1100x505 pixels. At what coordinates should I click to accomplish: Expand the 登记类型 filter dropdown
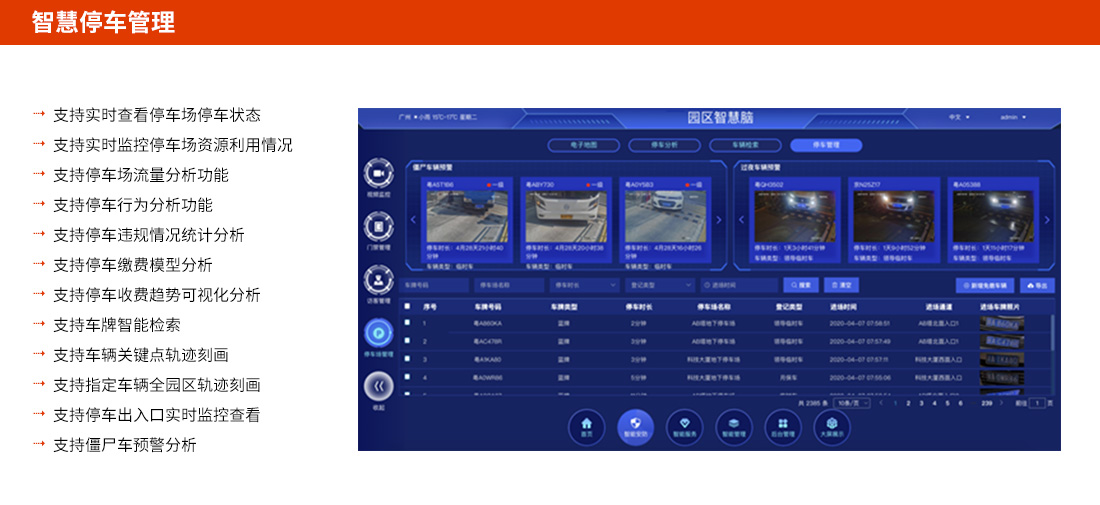(x=658, y=285)
